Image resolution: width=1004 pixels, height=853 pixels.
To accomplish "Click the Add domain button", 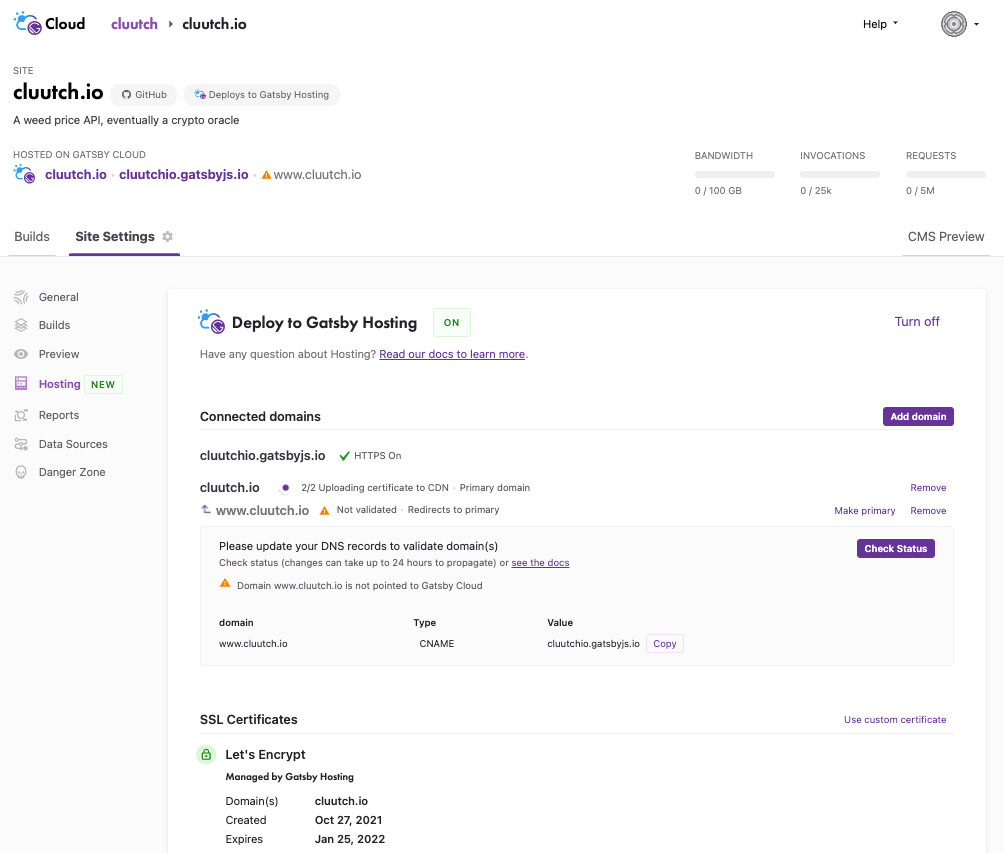I will point(918,416).
